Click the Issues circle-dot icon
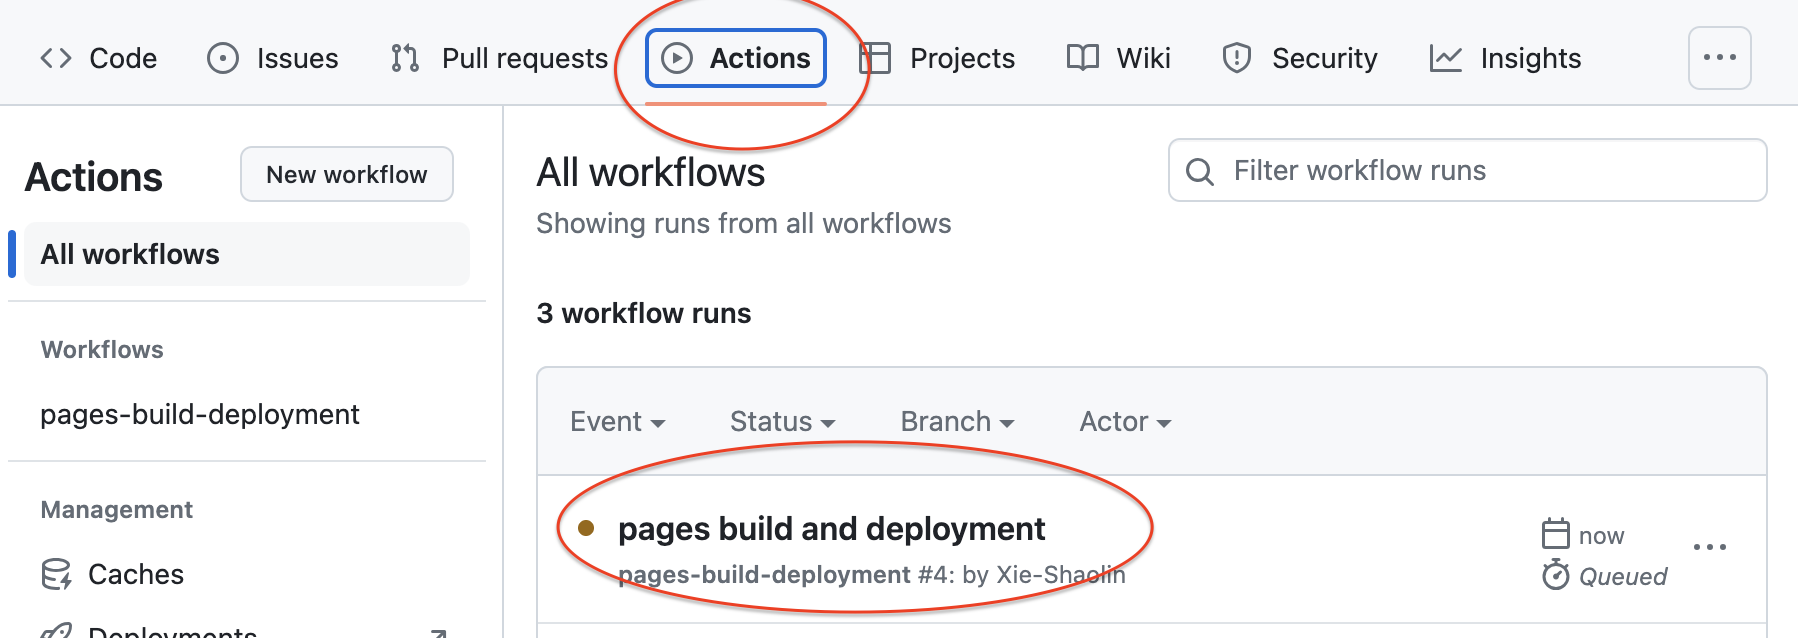Image resolution: width=1798 pixels, height=638 pixels. (x=223, y=58)
